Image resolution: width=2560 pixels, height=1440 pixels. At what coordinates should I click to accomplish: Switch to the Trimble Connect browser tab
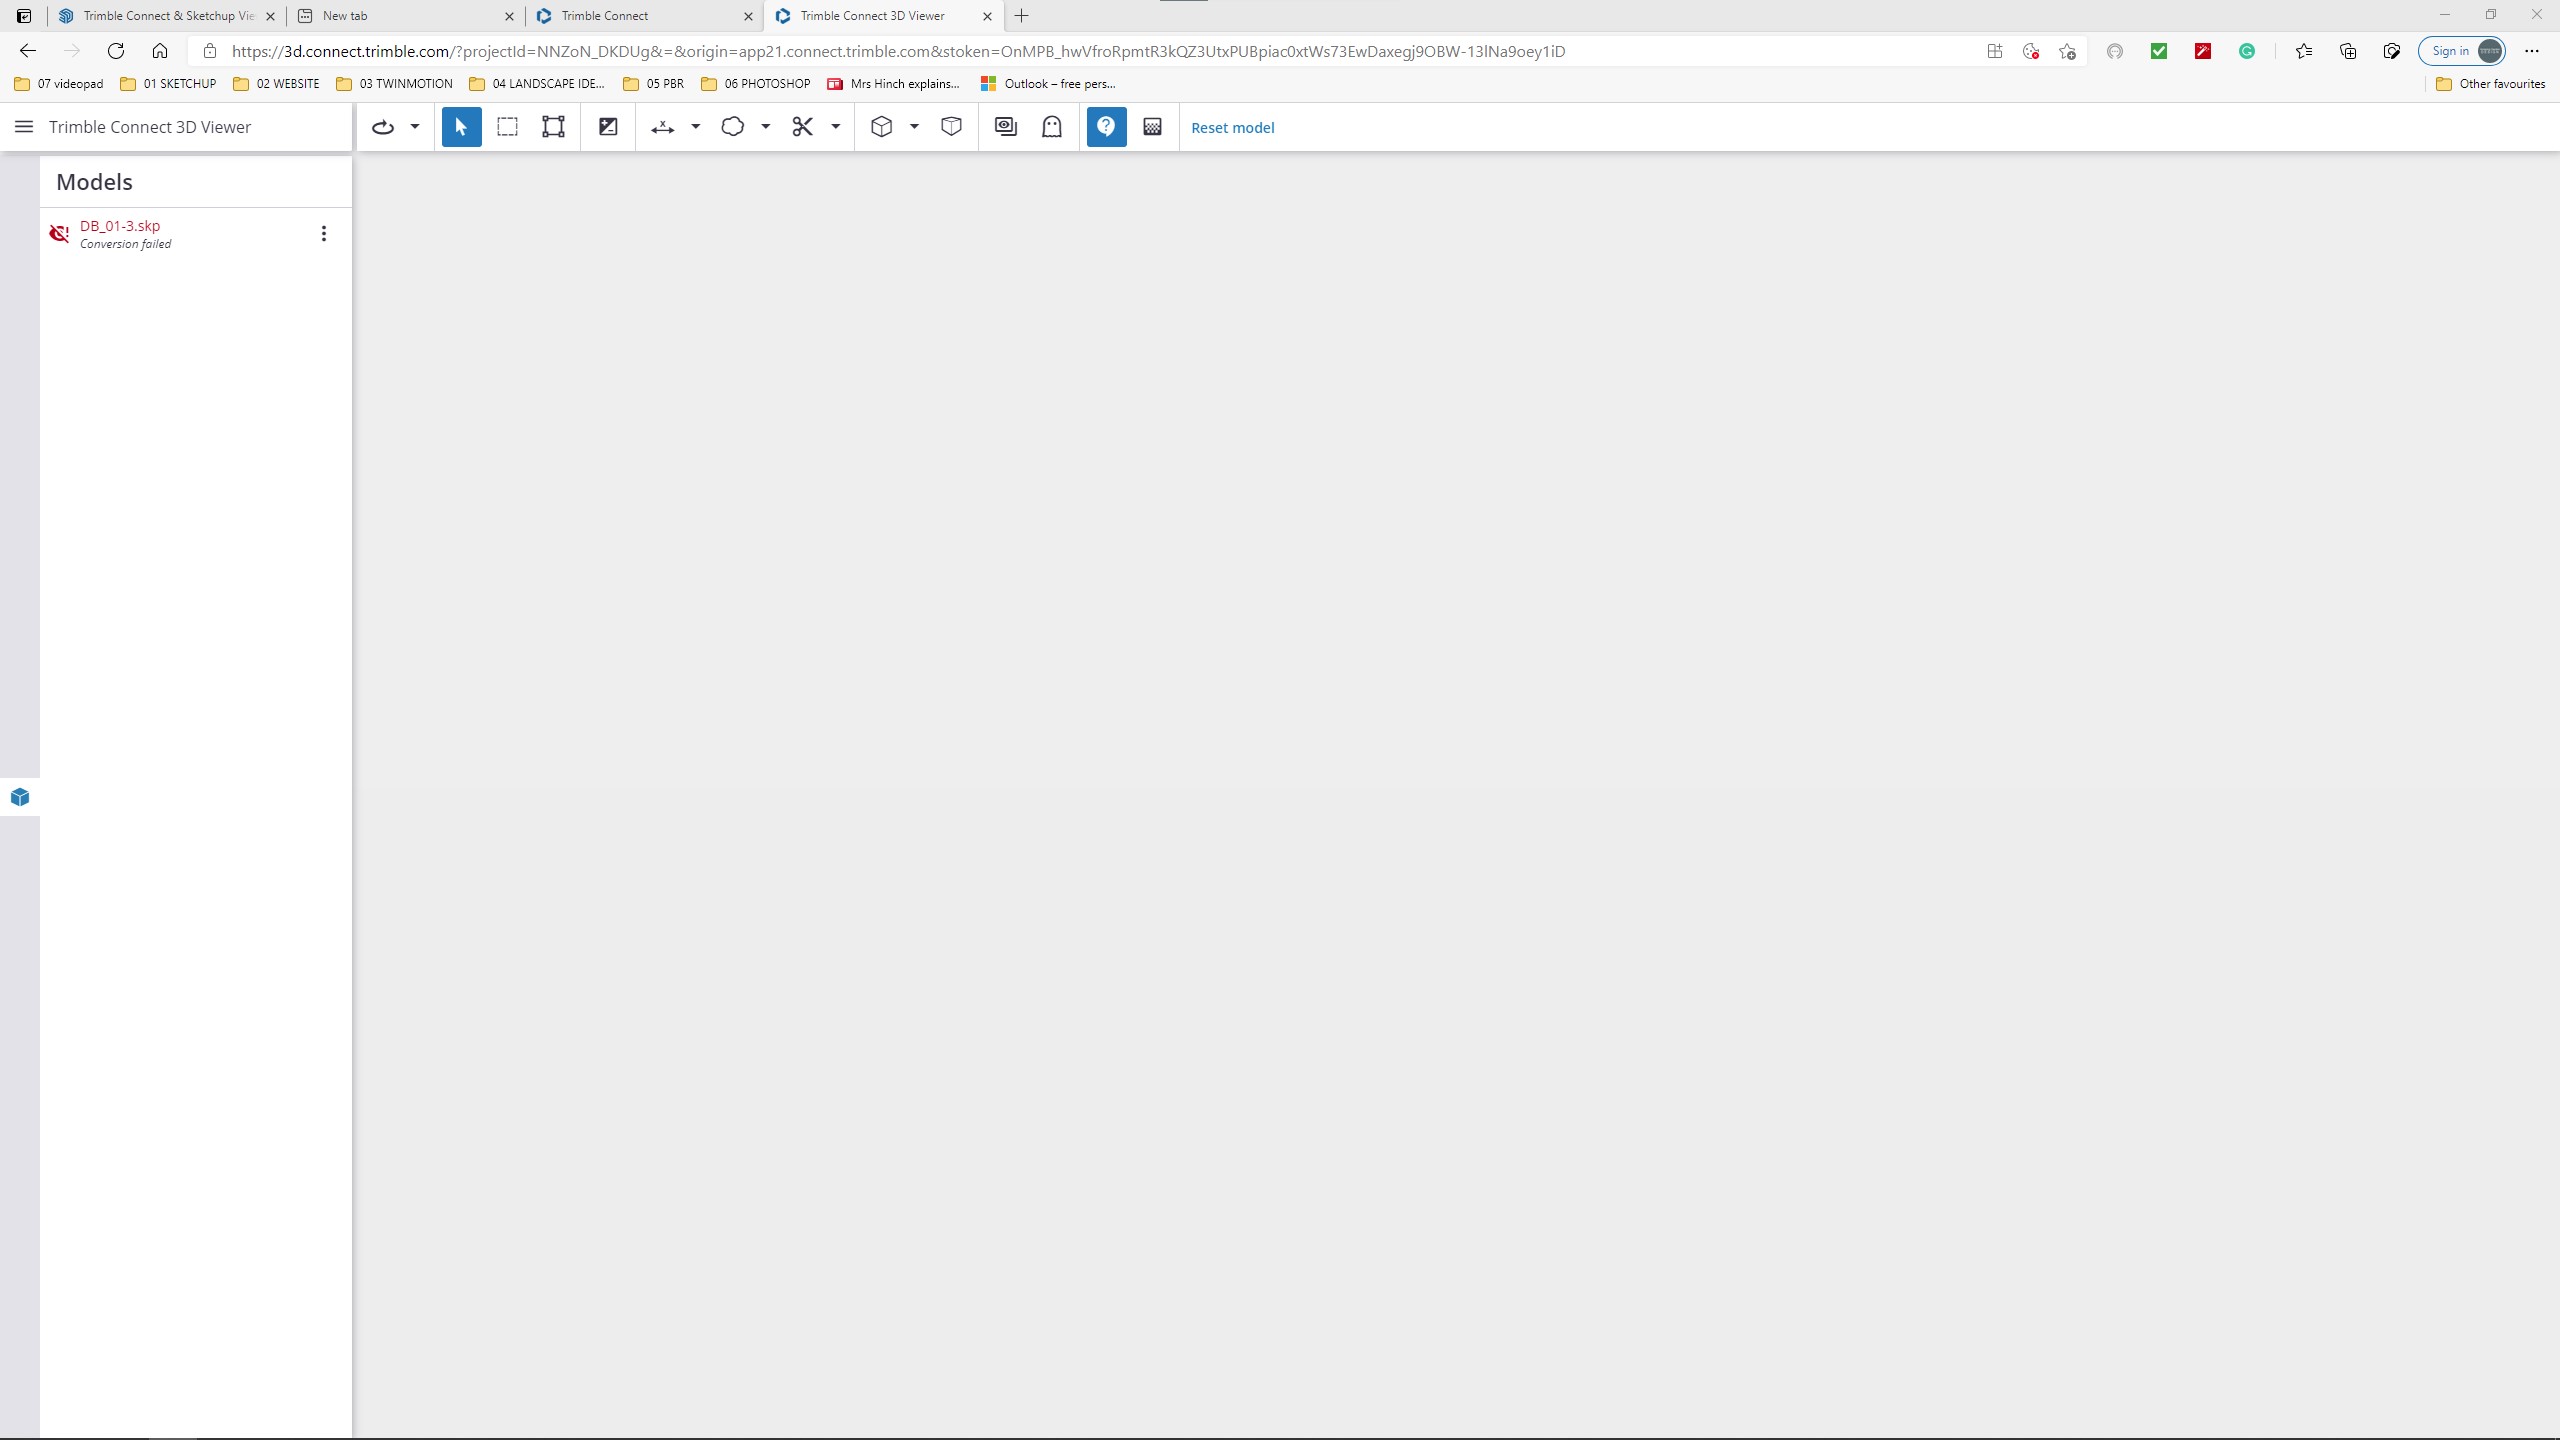(x=644, y=16)
